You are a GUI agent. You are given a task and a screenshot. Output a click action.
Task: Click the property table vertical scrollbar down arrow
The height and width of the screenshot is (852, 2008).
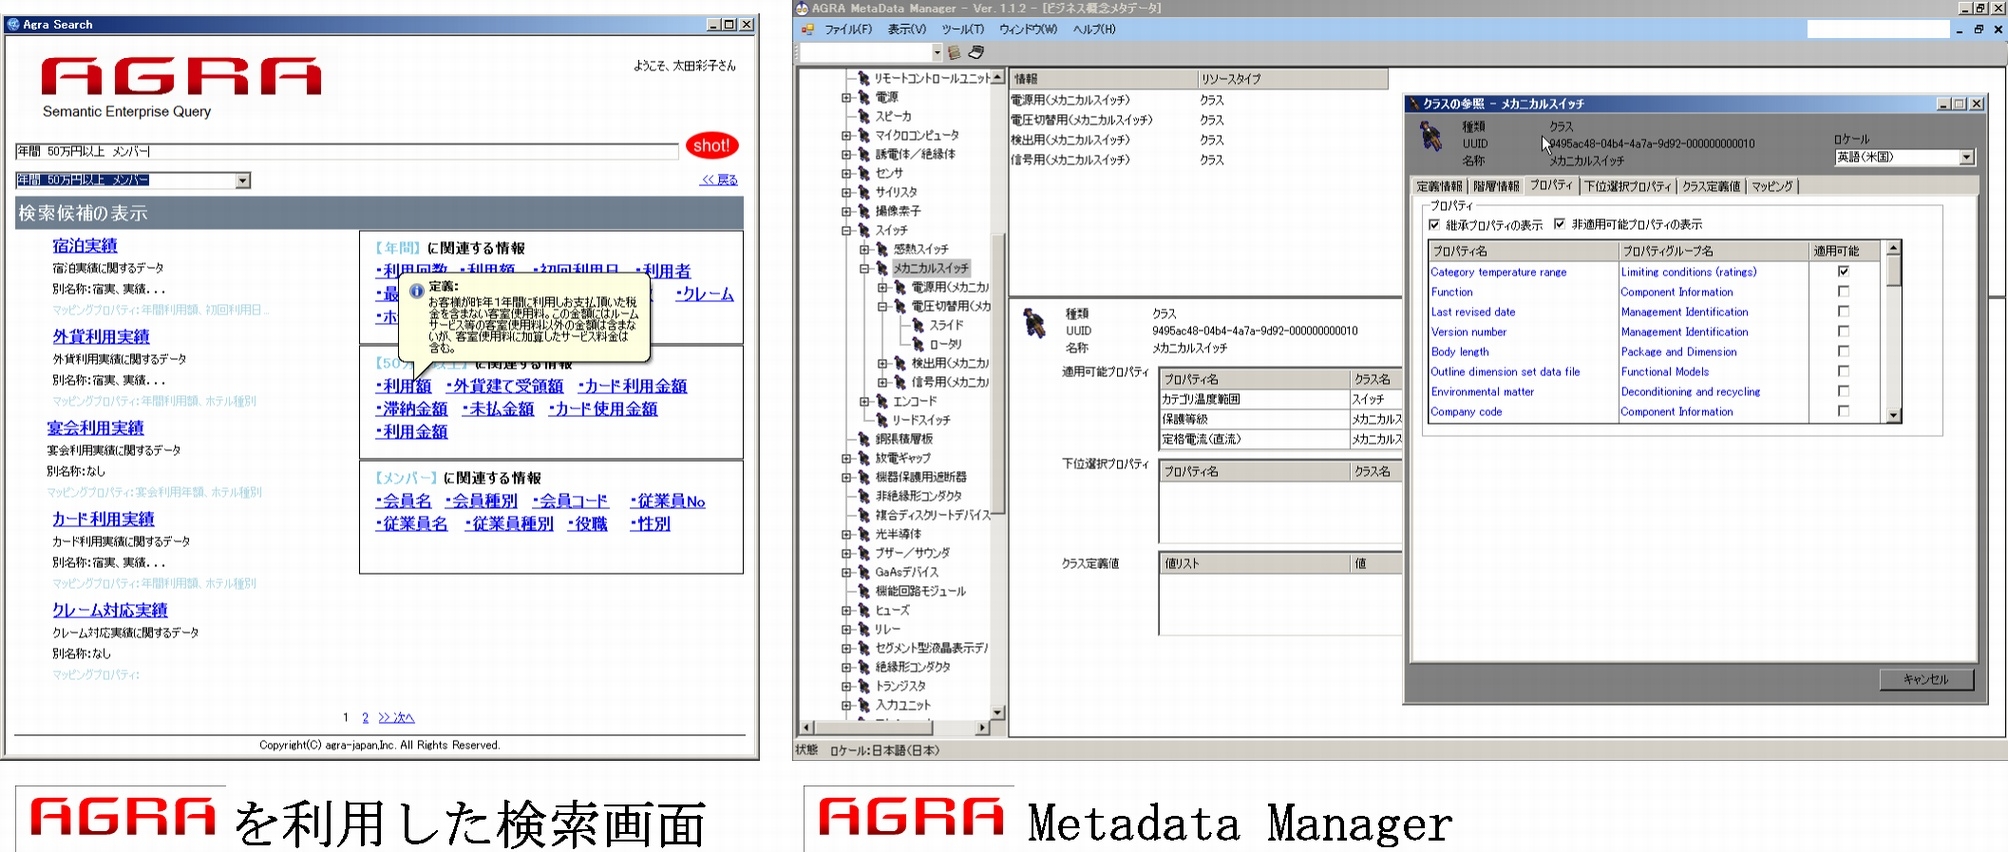1892,415
